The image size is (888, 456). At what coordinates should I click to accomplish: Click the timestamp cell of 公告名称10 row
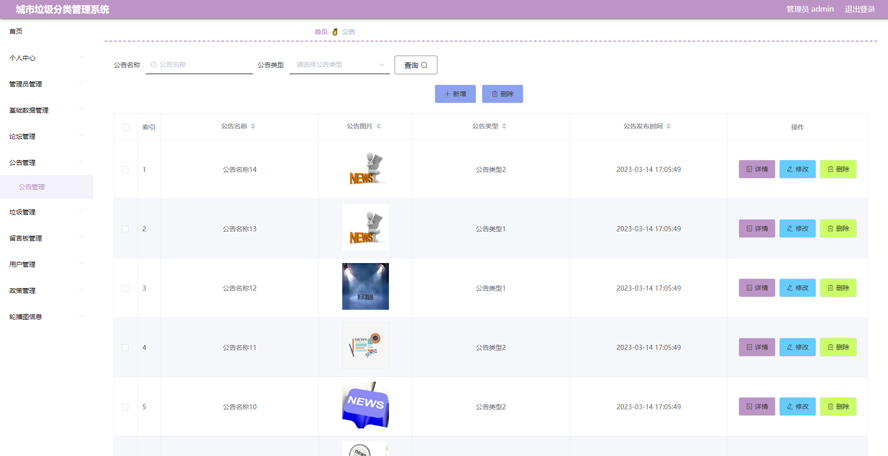click(x=648, y=407)
